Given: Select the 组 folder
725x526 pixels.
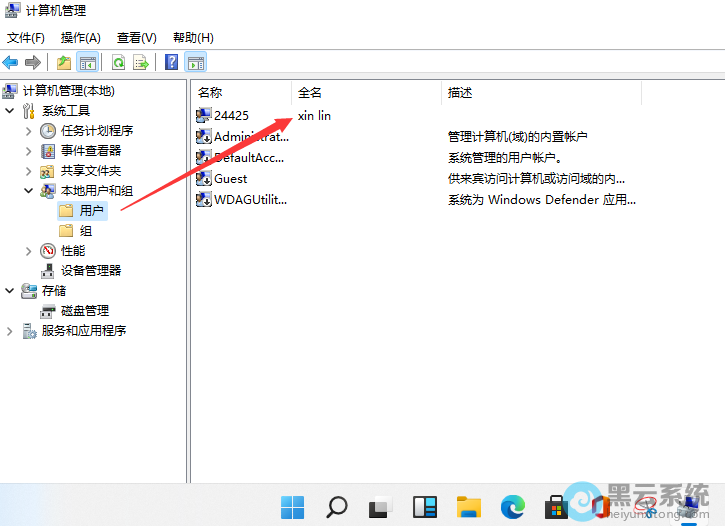Looking at the screenshot, I should [x=86, y=231].
